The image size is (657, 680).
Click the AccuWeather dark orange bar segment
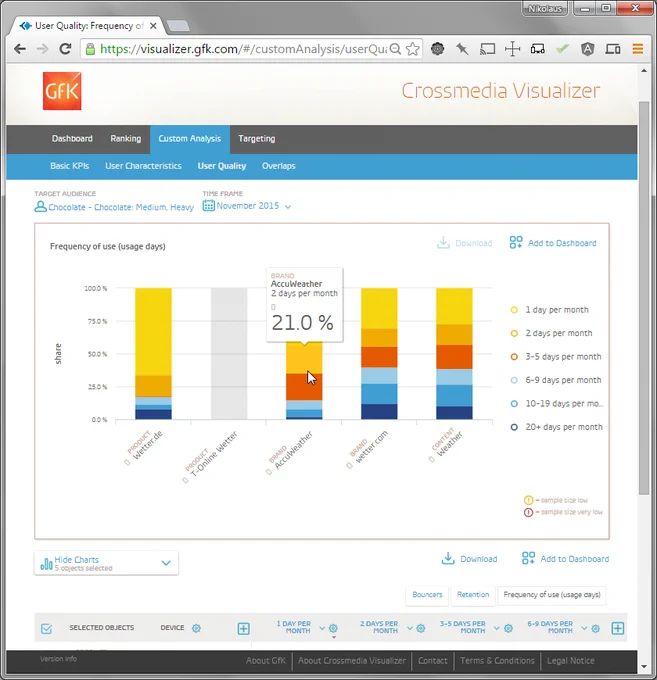(304, 387)
